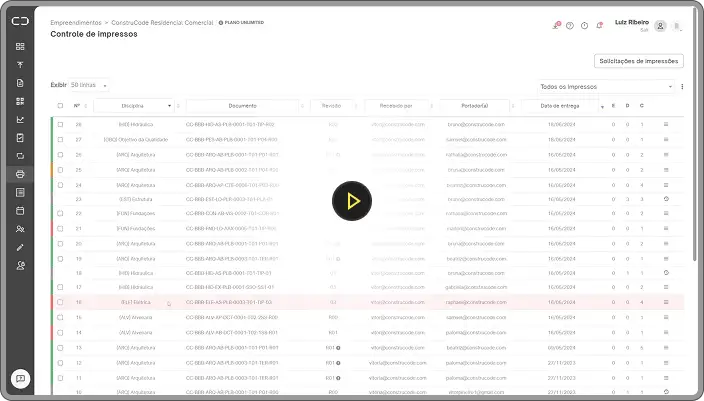Click the notifications bell icon
The height and width of the screenshot is (401, 704).
pos(598,26)
